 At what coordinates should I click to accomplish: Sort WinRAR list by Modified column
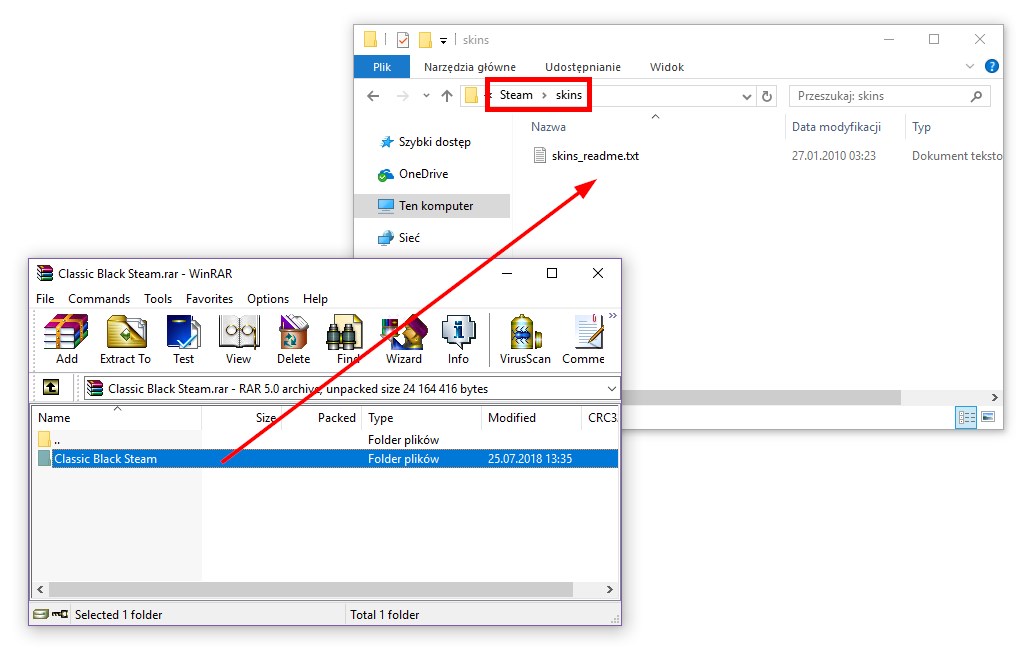pyautogui.click(x=531, y=418)
